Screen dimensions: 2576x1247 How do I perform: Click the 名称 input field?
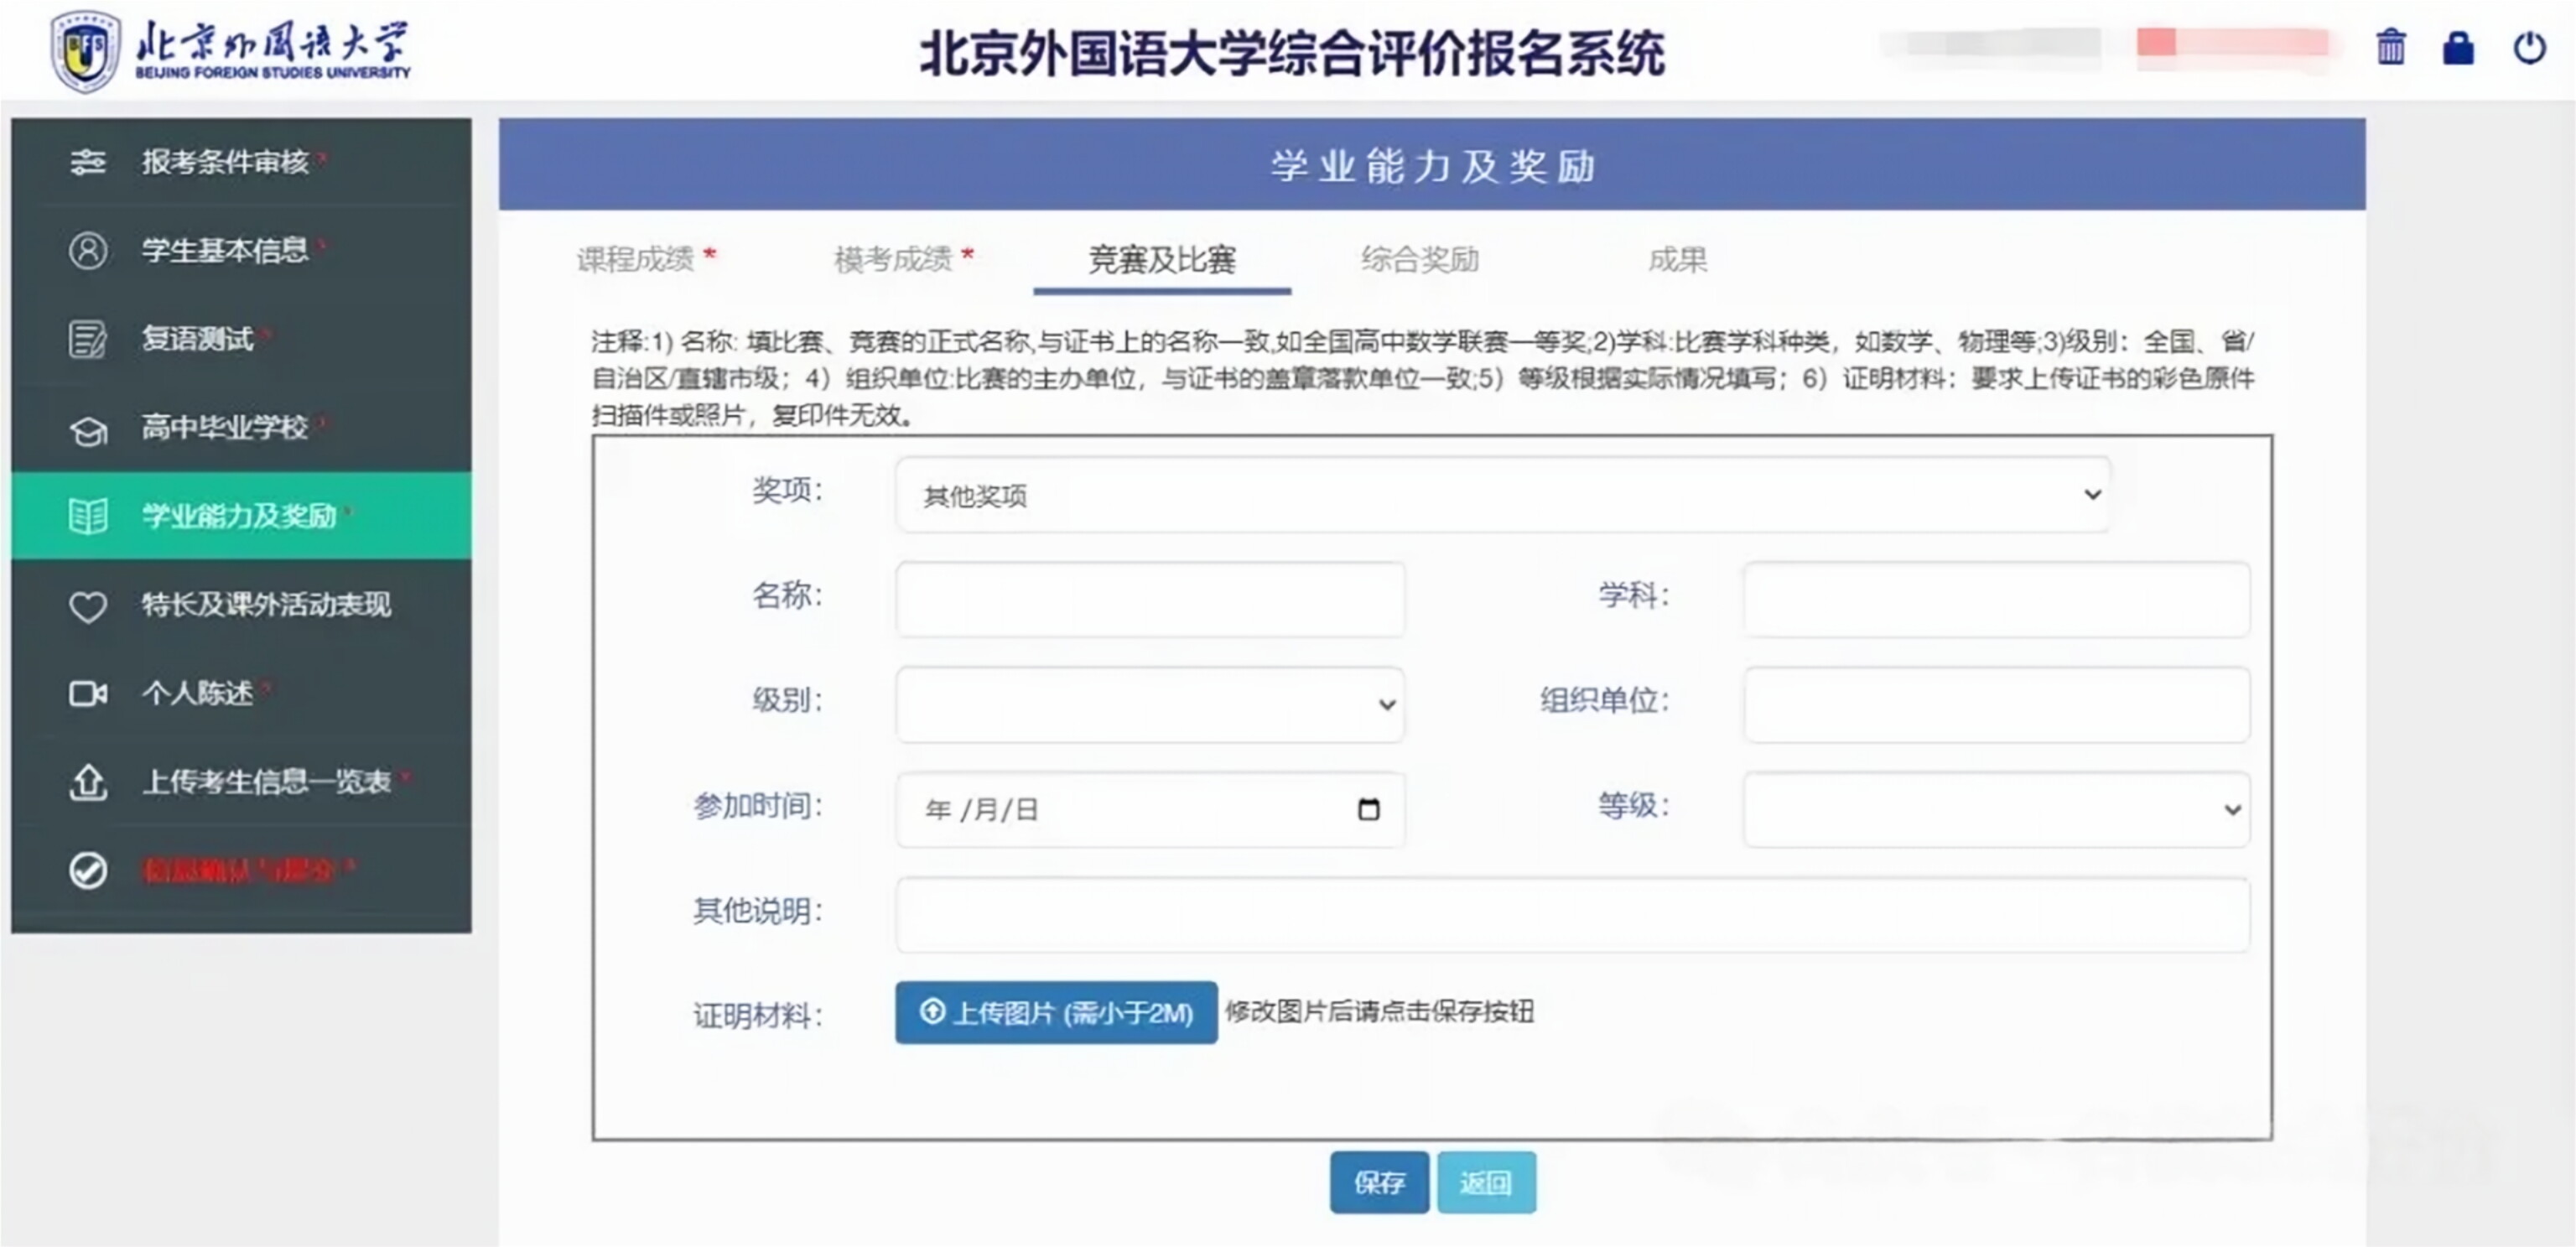click(x=1150, y=600)
